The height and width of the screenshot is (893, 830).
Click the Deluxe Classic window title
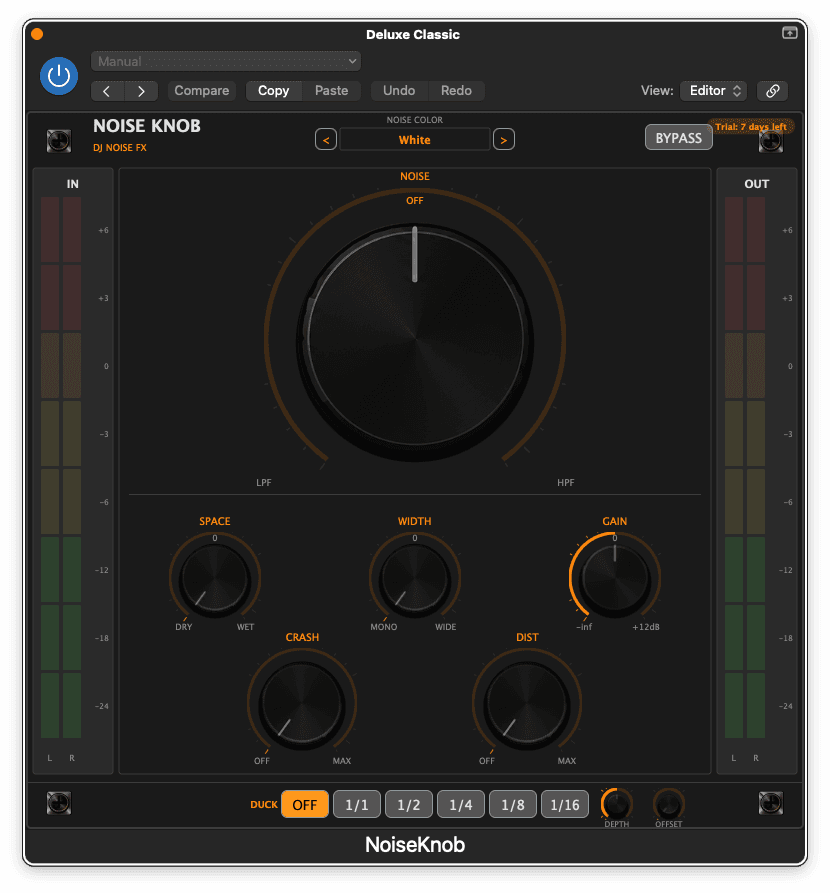(x=413, y=34)
